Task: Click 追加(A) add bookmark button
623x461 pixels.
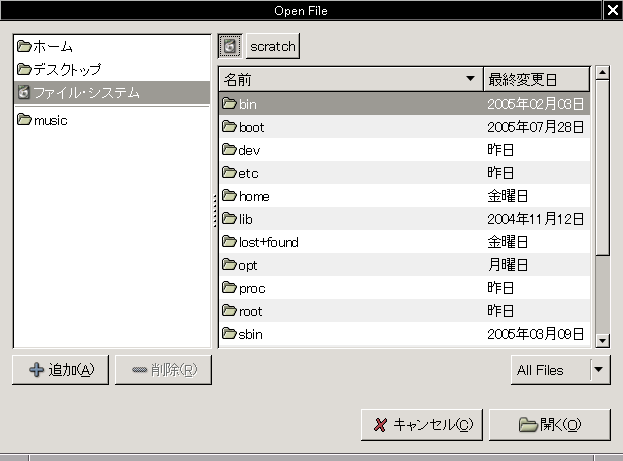Action: click(60, 370)
